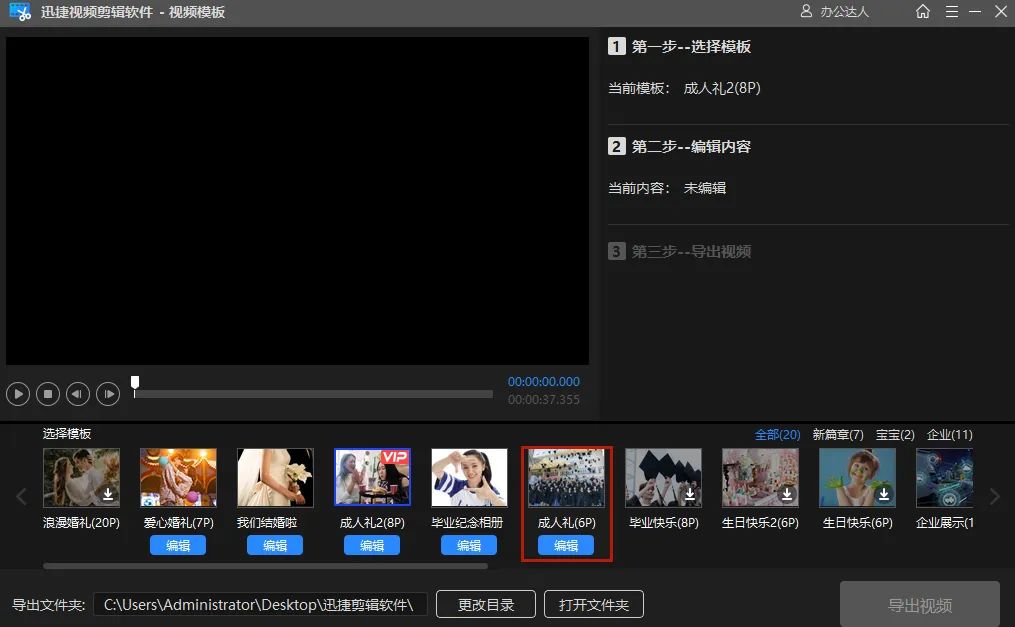Click 更改目录 to change export folder

click(x=486, y=604)
